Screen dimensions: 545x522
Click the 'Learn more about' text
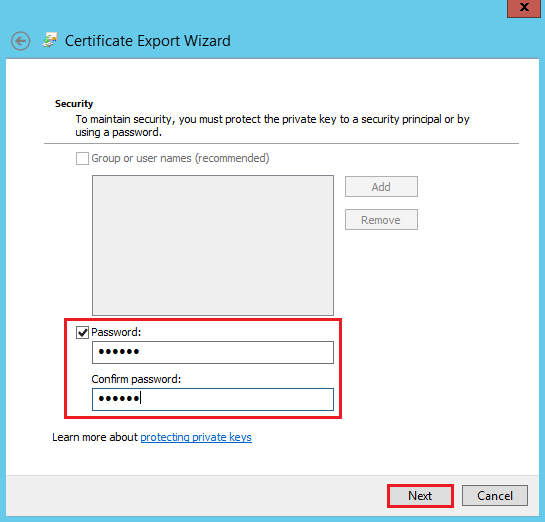95,437
